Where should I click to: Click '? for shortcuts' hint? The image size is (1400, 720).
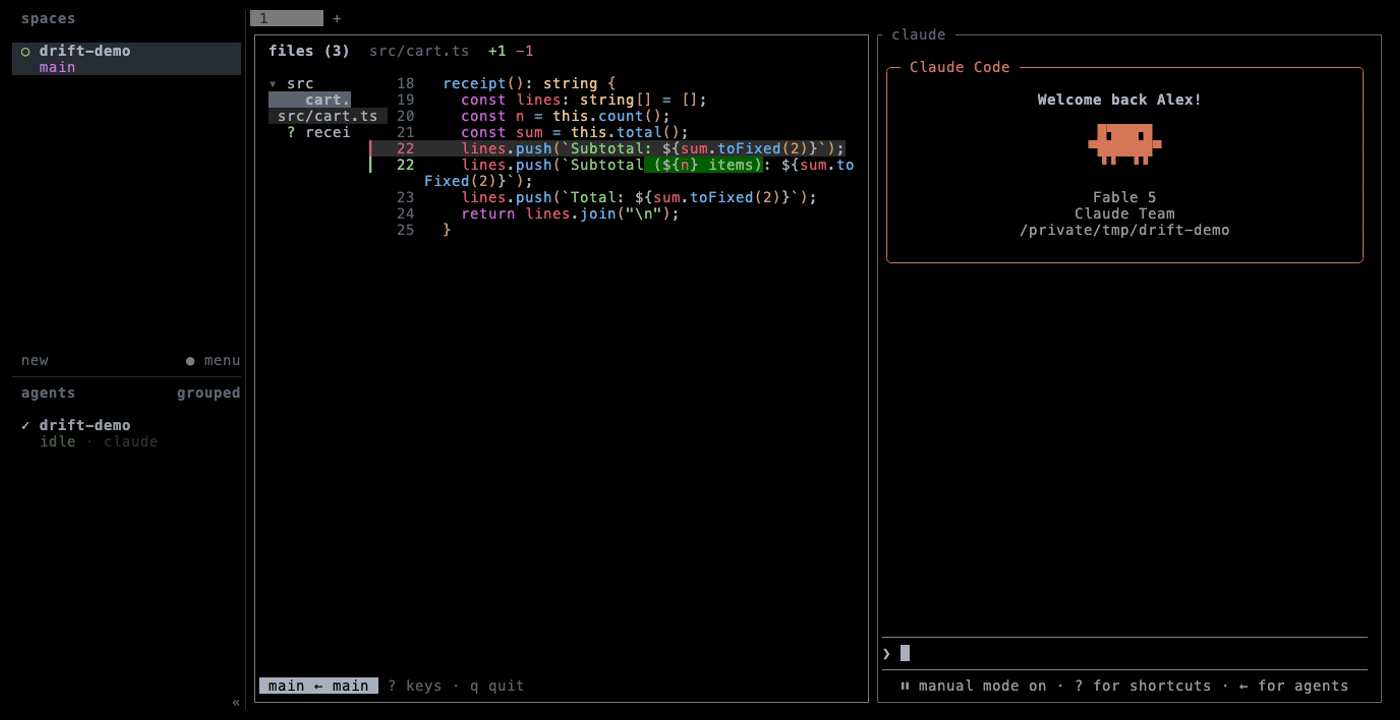pyautogui.click(x=1143, y=686)
